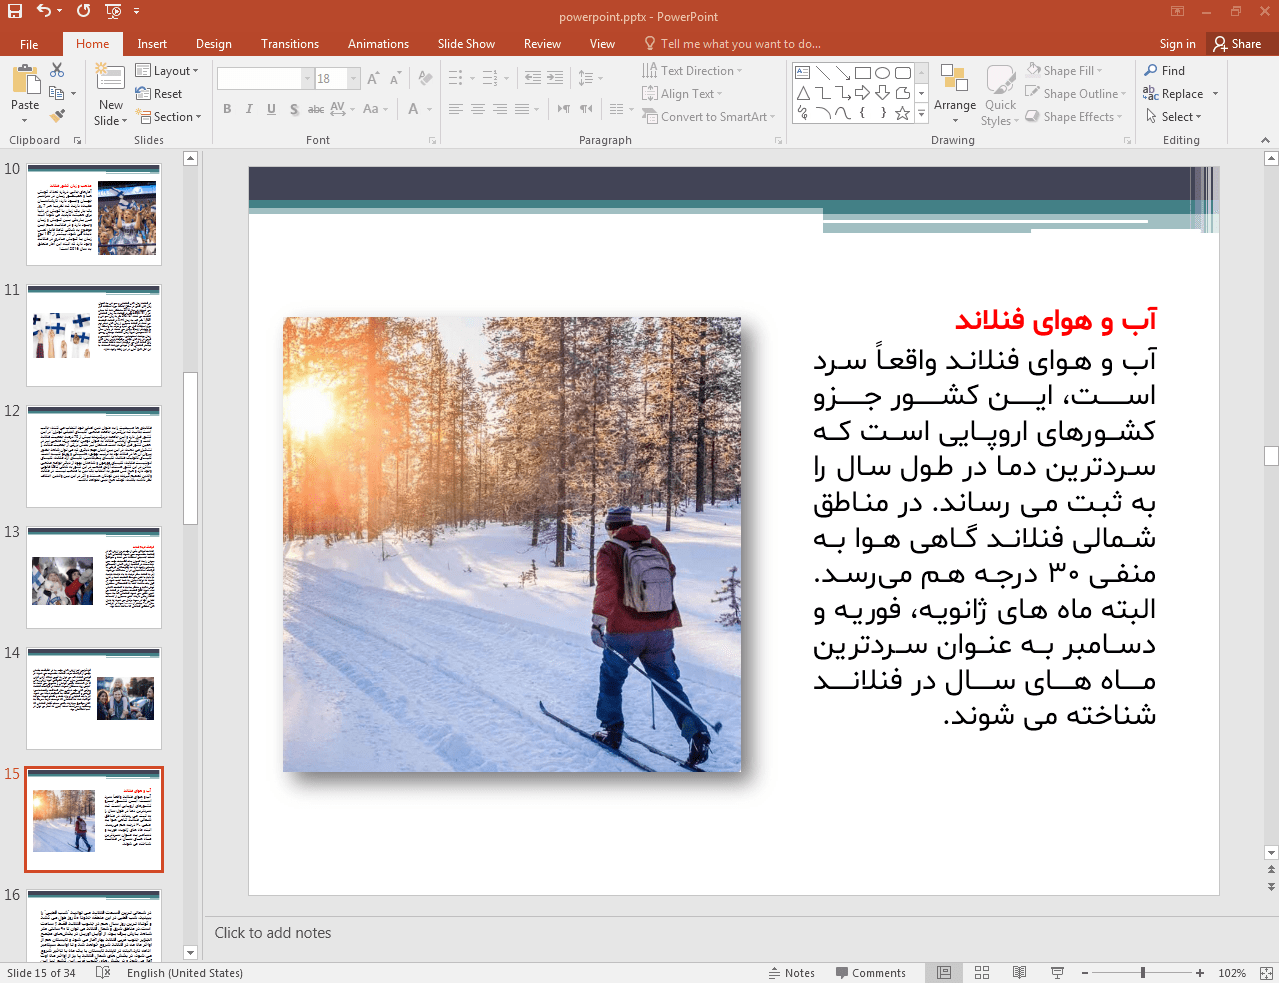Viewport: 1279px width, 983px height.
Task: Click the Cut scissors icon
Action: pos(57,70)
